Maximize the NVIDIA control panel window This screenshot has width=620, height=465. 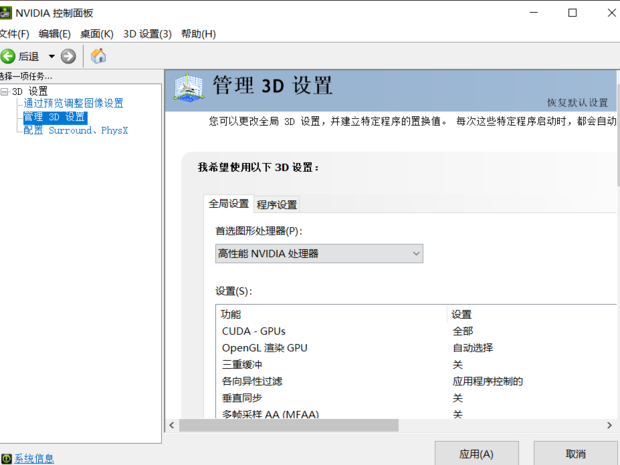pyautogui.click(x=572, y=13)
